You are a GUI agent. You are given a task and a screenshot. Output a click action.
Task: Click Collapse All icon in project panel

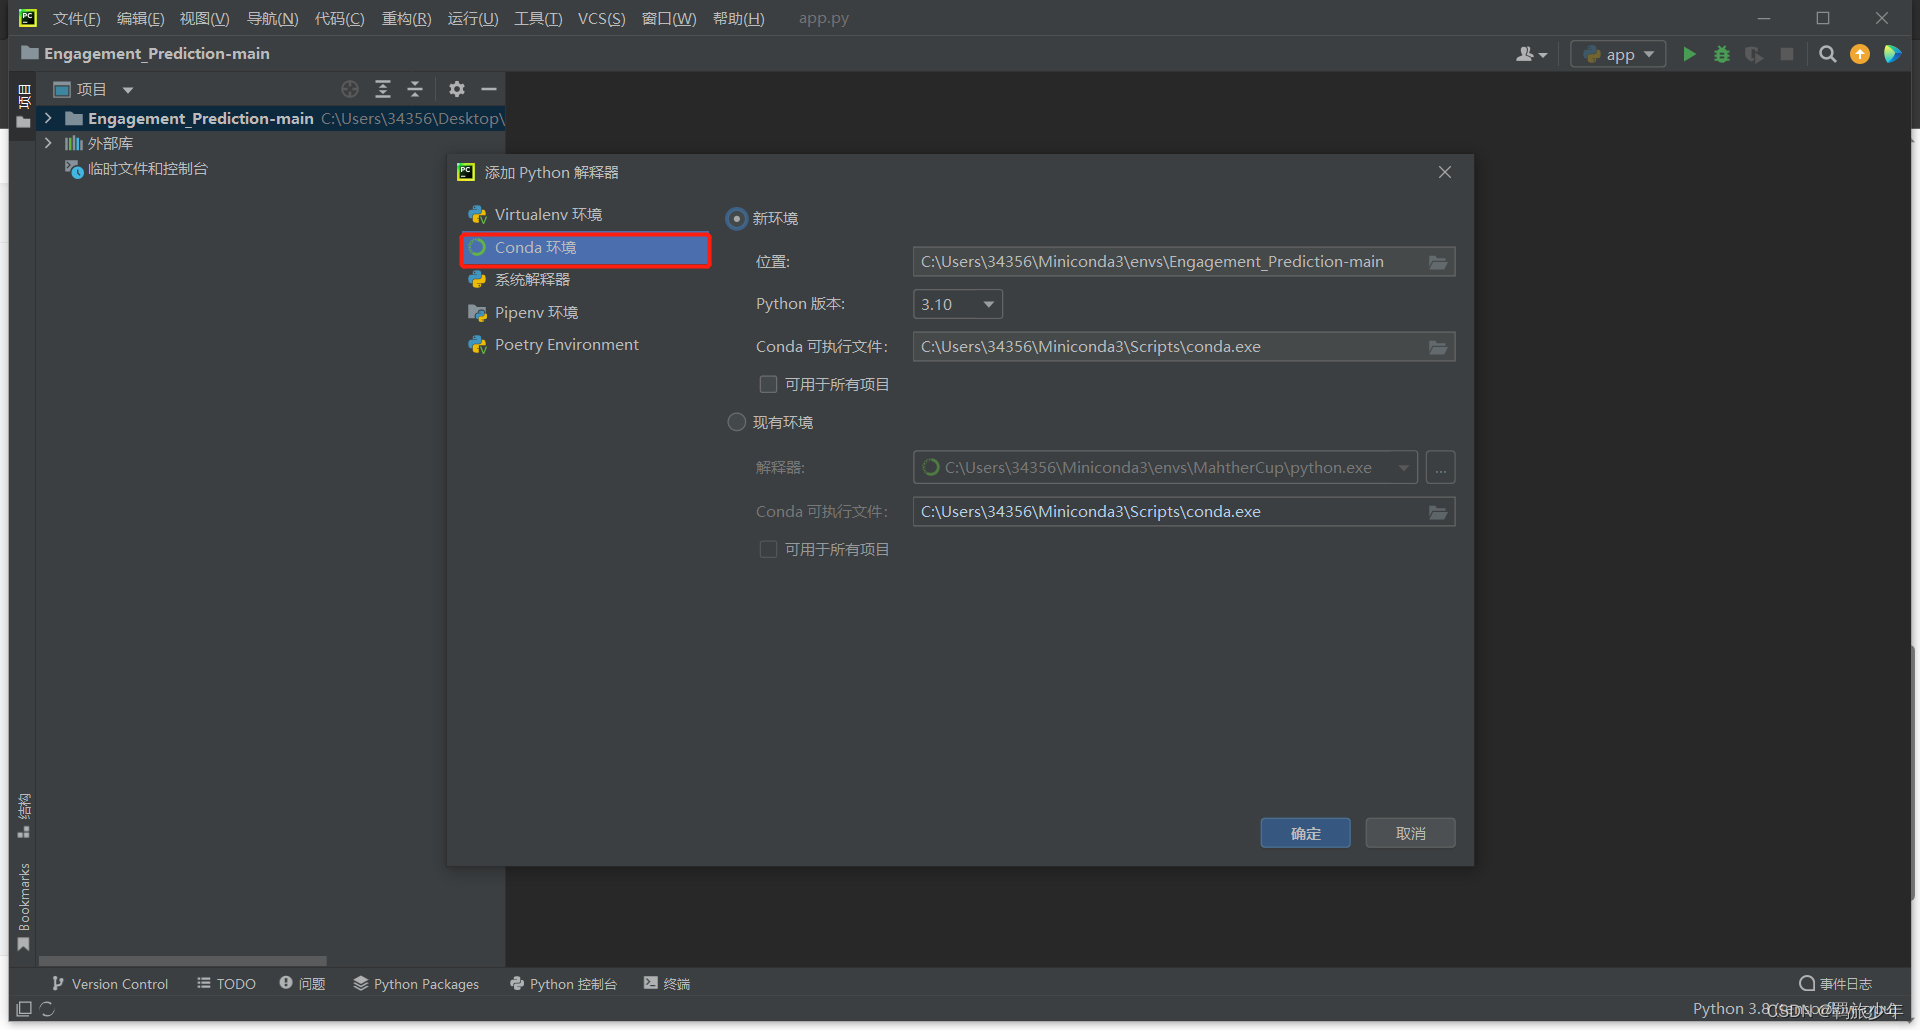point(415,89)
